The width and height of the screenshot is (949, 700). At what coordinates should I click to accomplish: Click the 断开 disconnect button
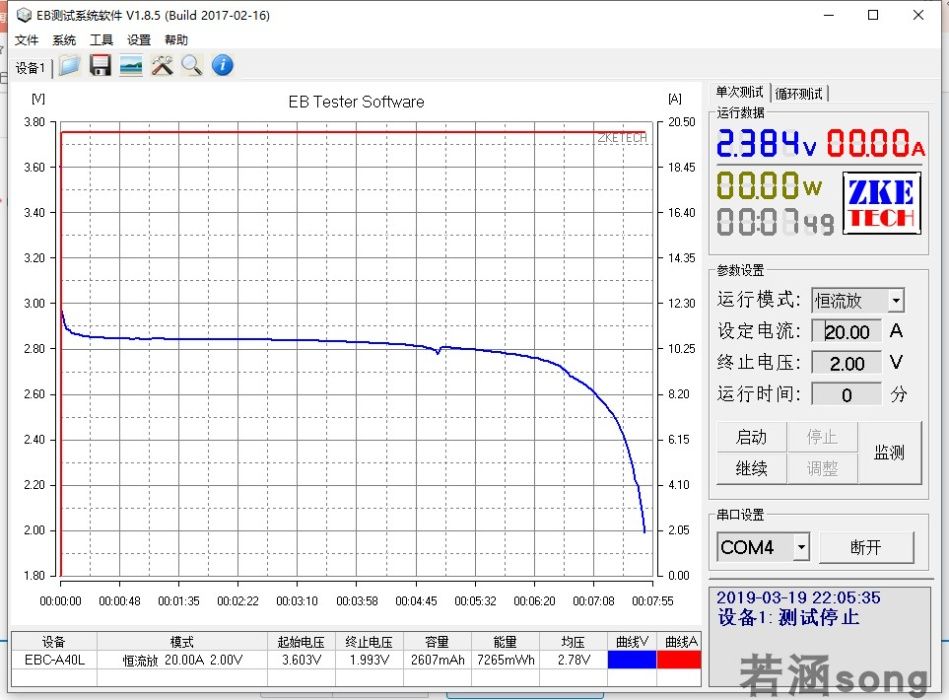866,547
